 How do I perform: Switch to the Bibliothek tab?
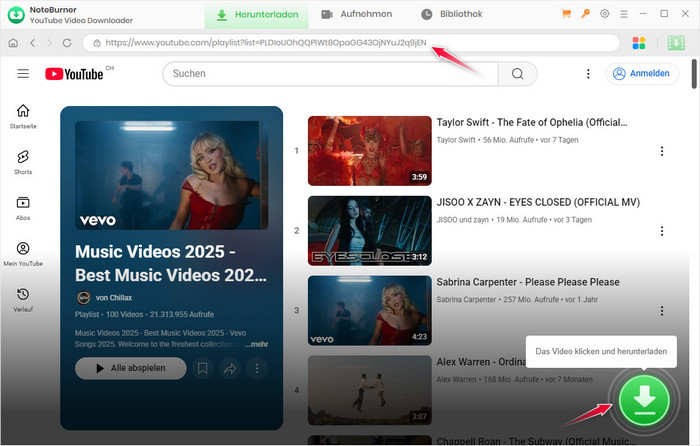click(452, 14)
